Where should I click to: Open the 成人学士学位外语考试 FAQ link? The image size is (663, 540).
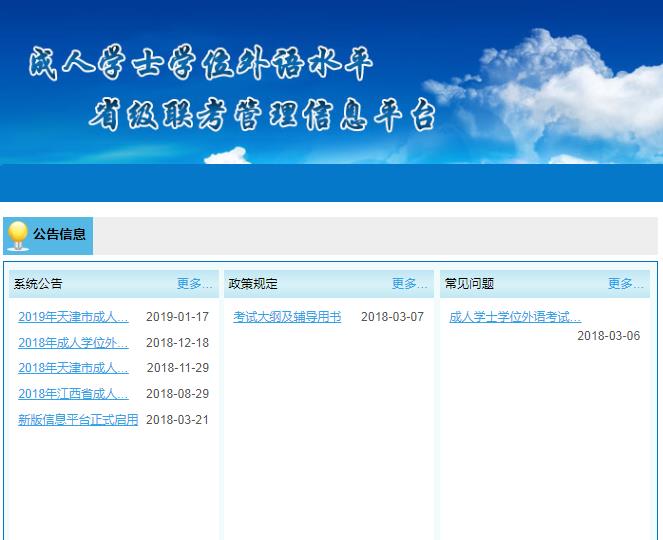point(515,317)
